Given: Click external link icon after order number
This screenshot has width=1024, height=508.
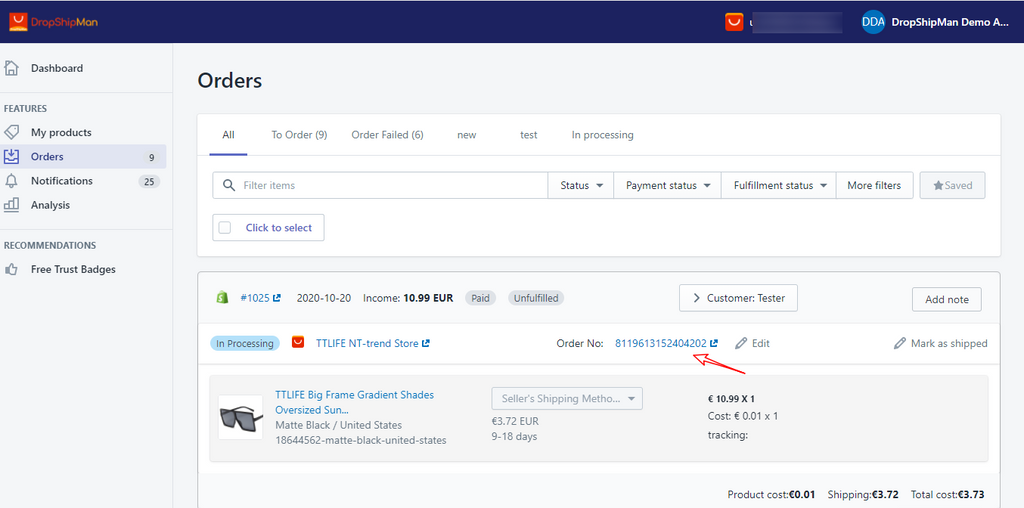Looking at the screenshot, I should [714, 343].
